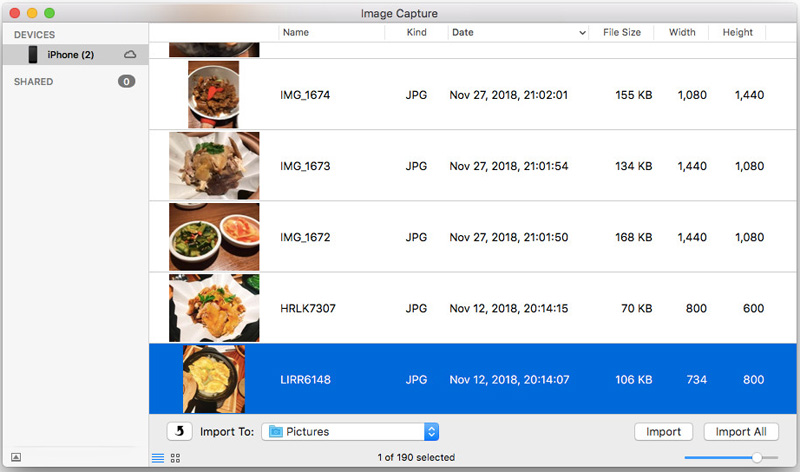Click the rotate counterclockwise icon
Viewport: 800px width, 472px height.
[180, 432]
